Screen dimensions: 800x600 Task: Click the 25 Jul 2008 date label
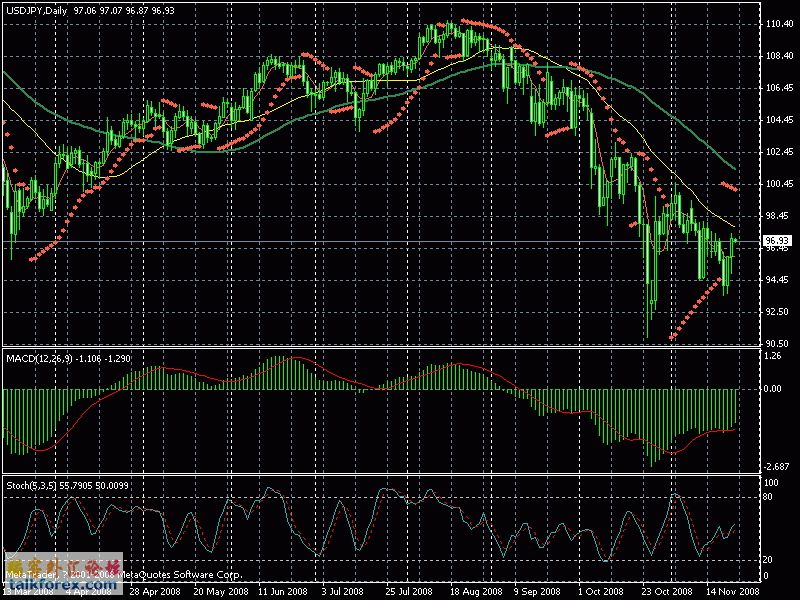[x=411, y=592]
